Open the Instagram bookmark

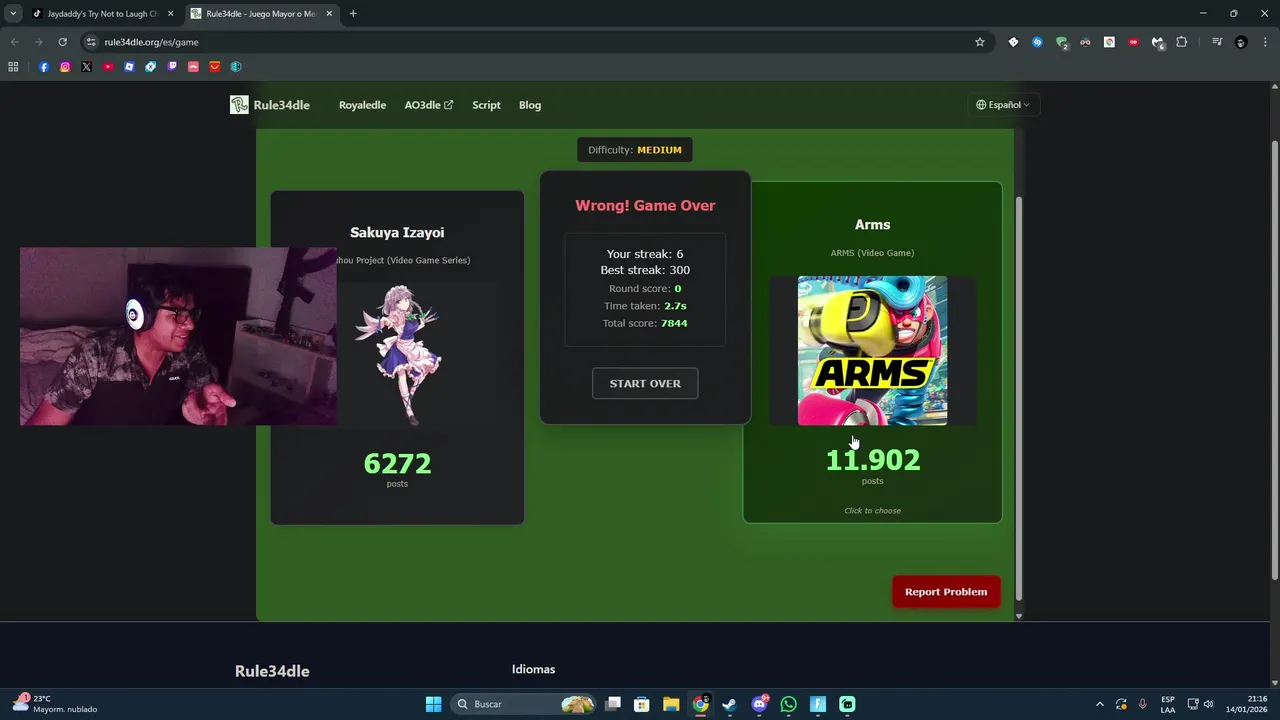(x=65, y=67)
